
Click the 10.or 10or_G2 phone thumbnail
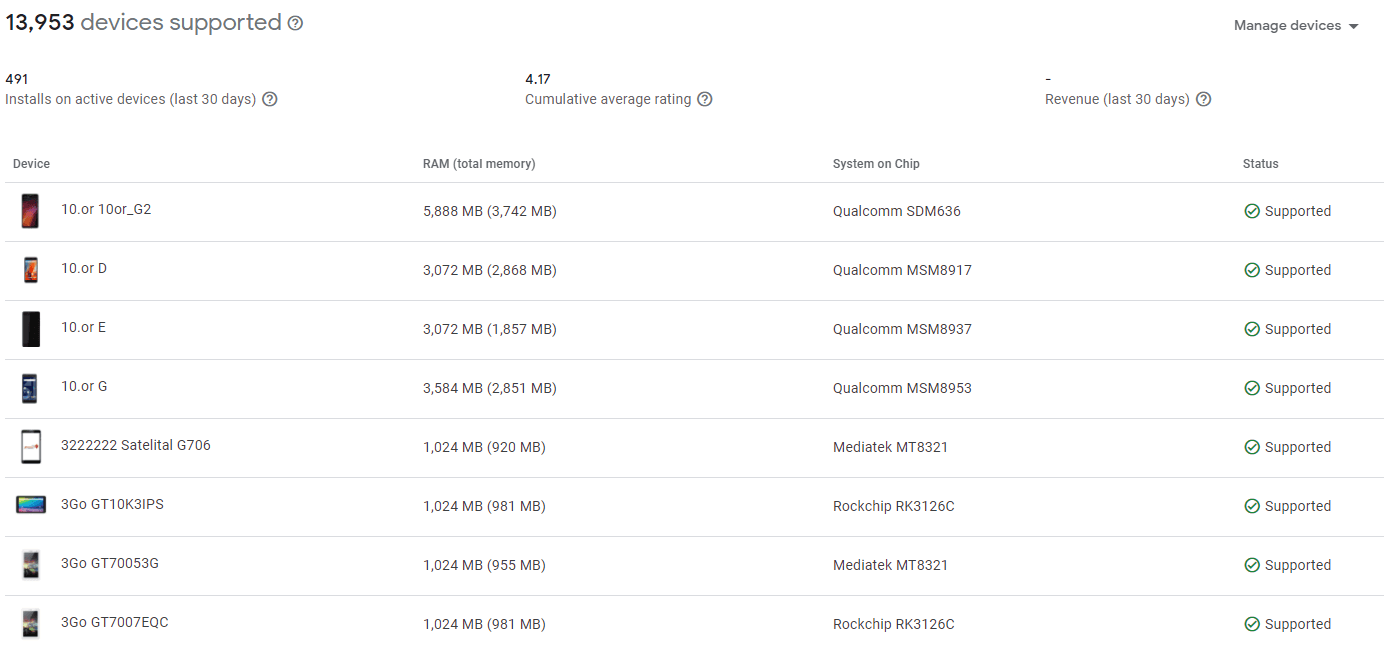[x=31, y=211]
